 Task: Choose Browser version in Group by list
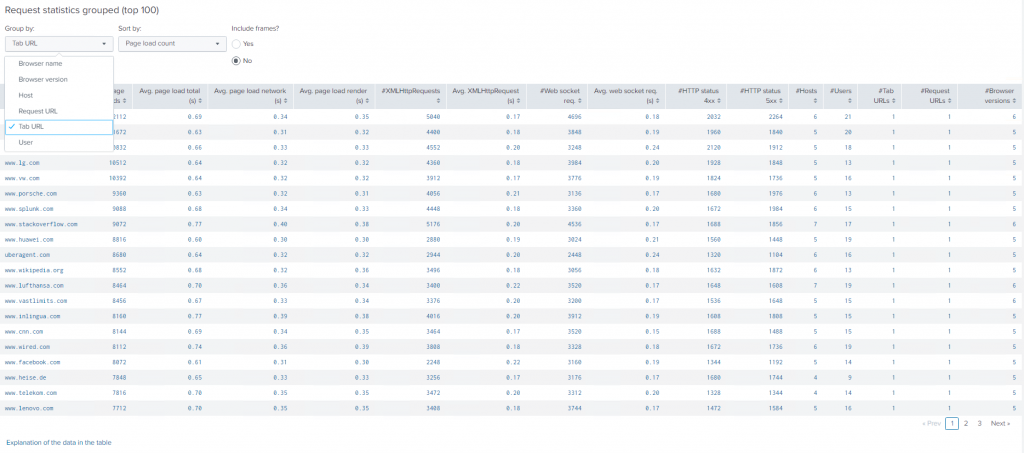[x=59, y=80]
